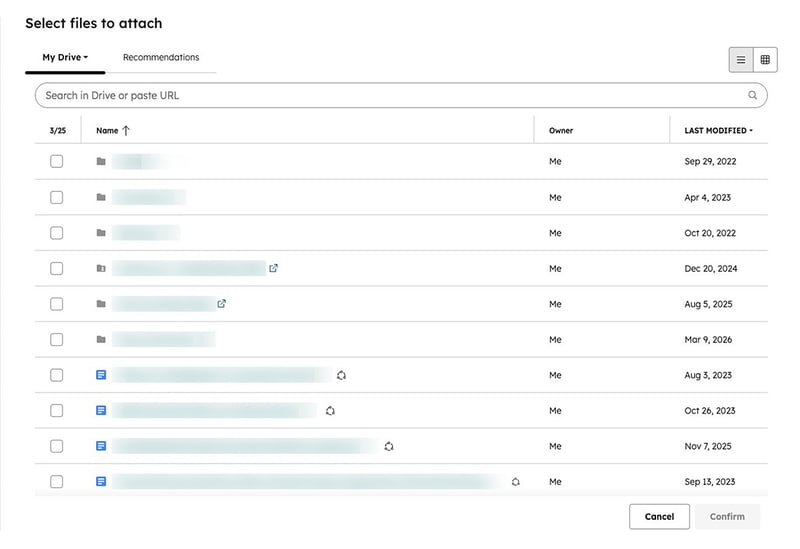This screenshot has height=549, width=800.
Task: Tick checkbox for Sep 13, 2023 document
Action: [x=57, y=482]
